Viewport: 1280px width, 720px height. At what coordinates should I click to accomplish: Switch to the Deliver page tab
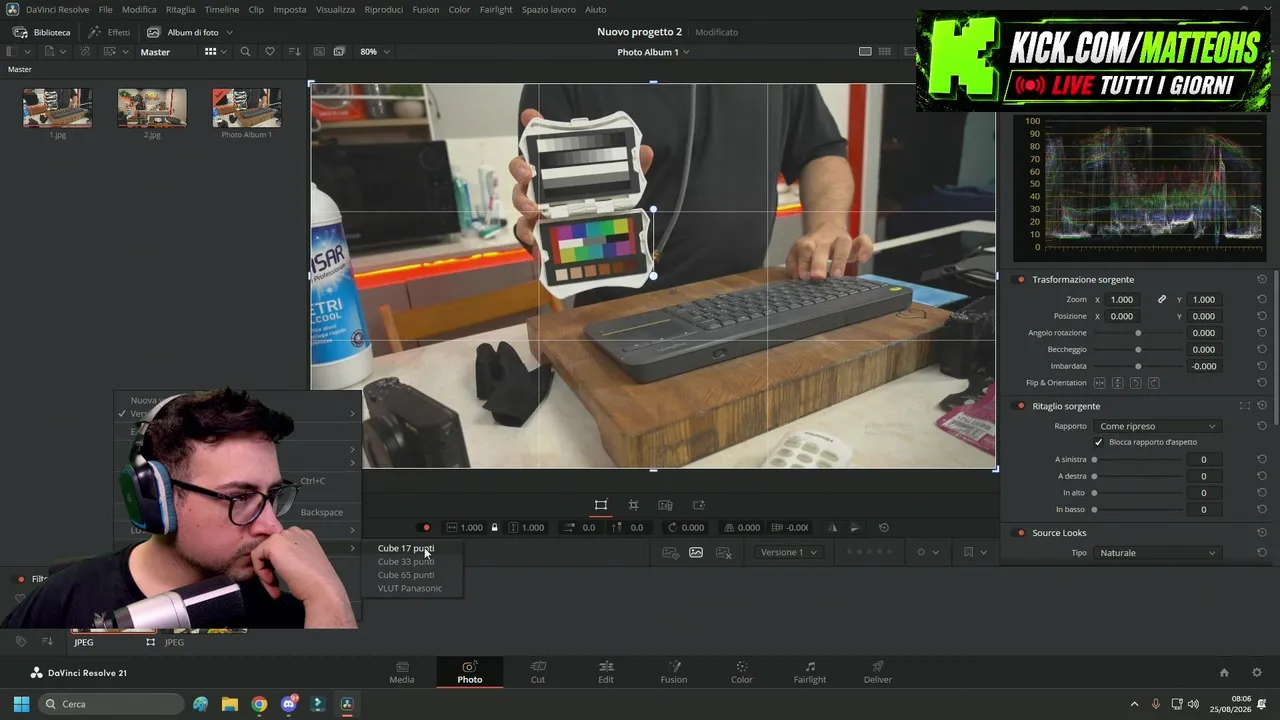click(x=877, y=672)
